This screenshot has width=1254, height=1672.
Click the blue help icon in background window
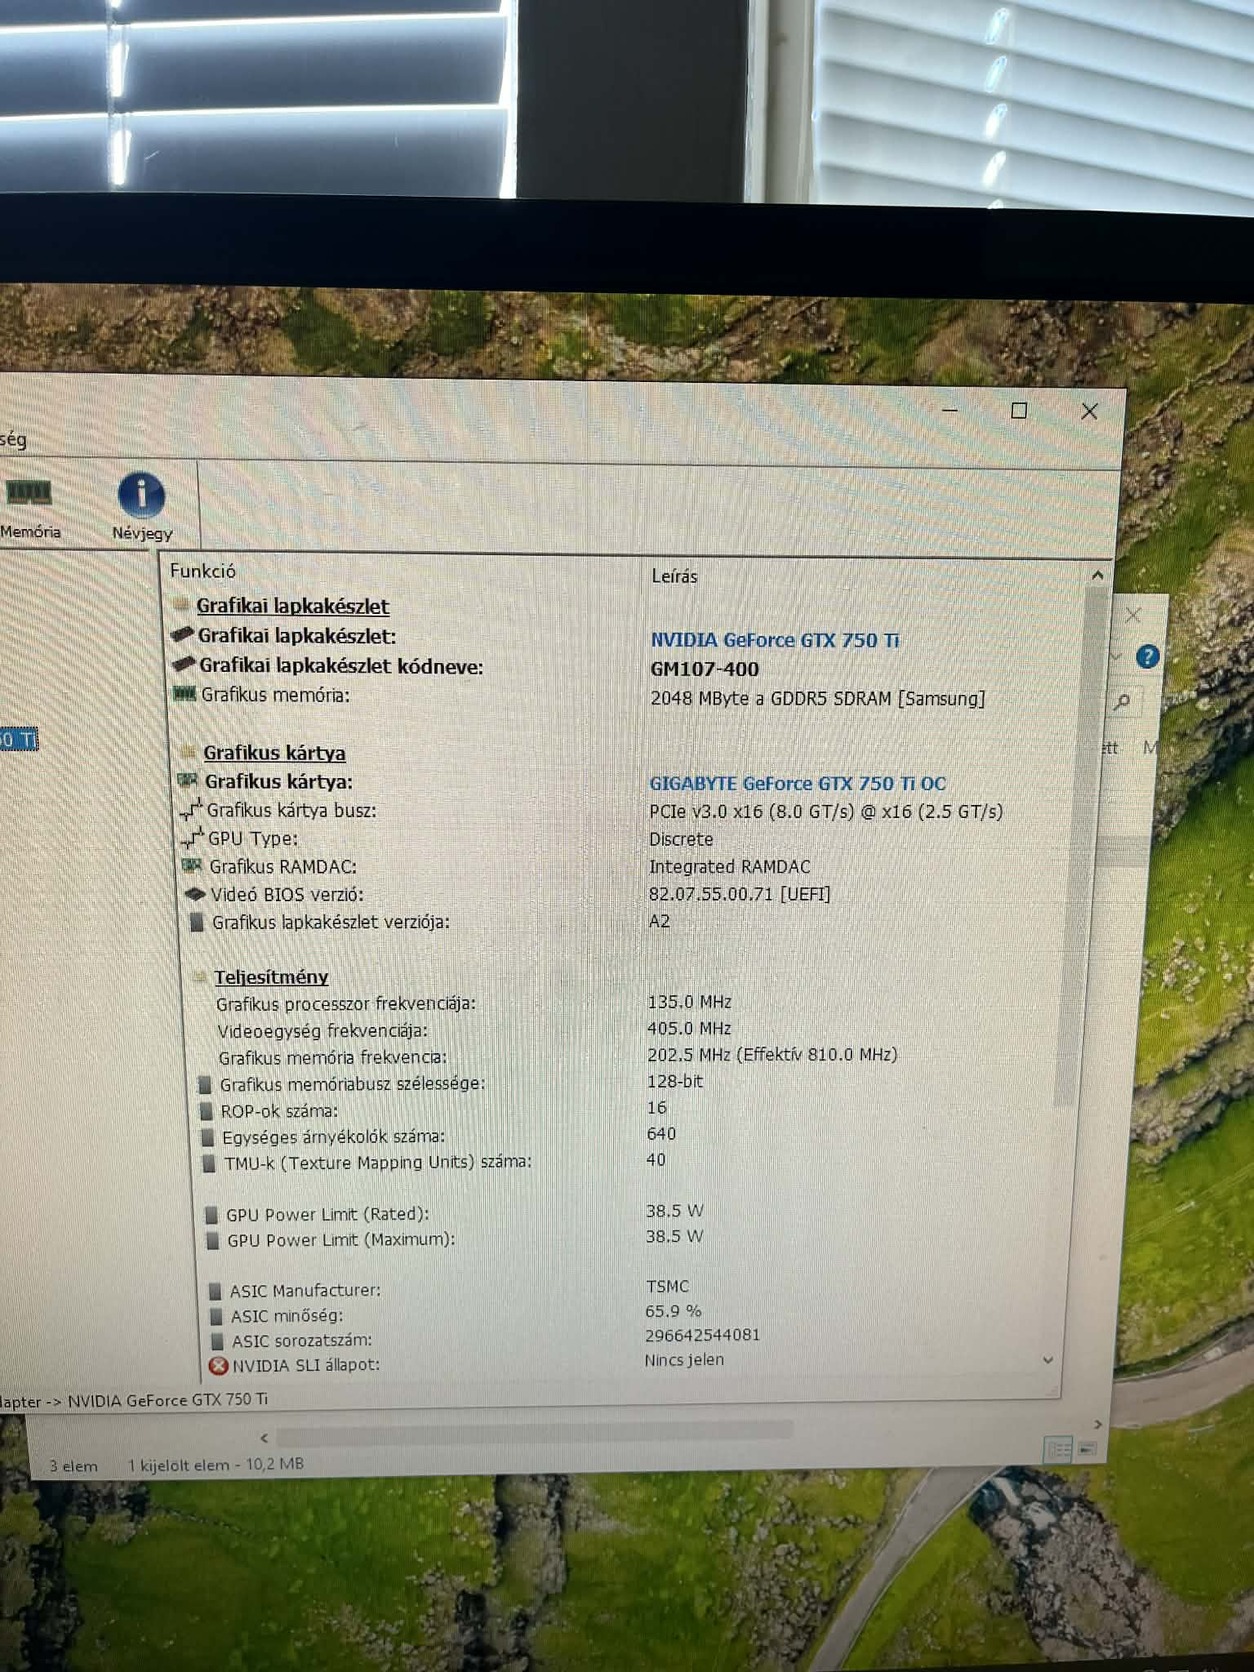pos(1147,657)
